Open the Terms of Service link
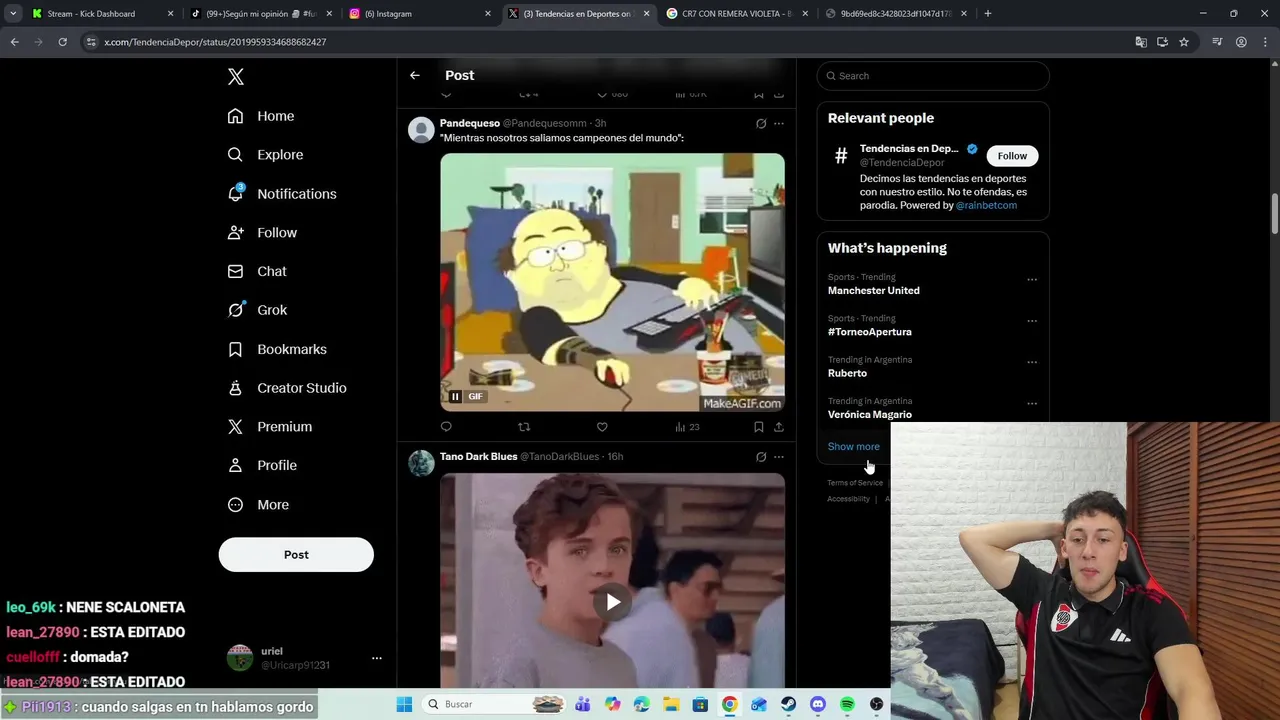Screen dimensions: 1280x720 855,483
